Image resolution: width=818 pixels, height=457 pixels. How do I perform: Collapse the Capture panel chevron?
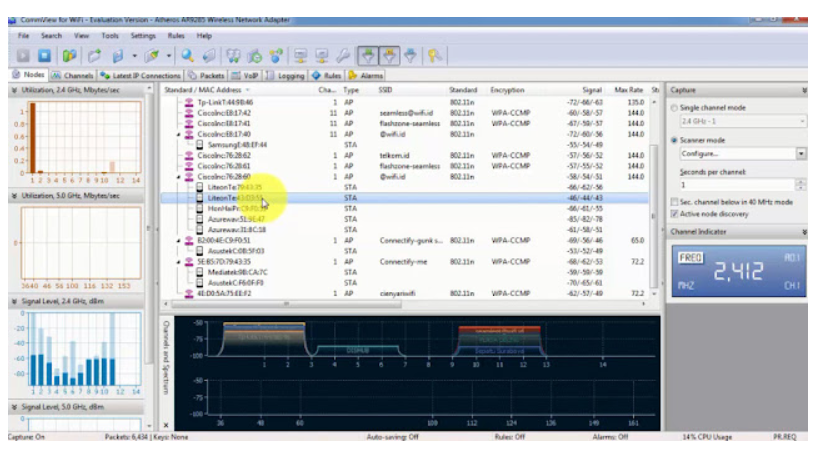804,91
